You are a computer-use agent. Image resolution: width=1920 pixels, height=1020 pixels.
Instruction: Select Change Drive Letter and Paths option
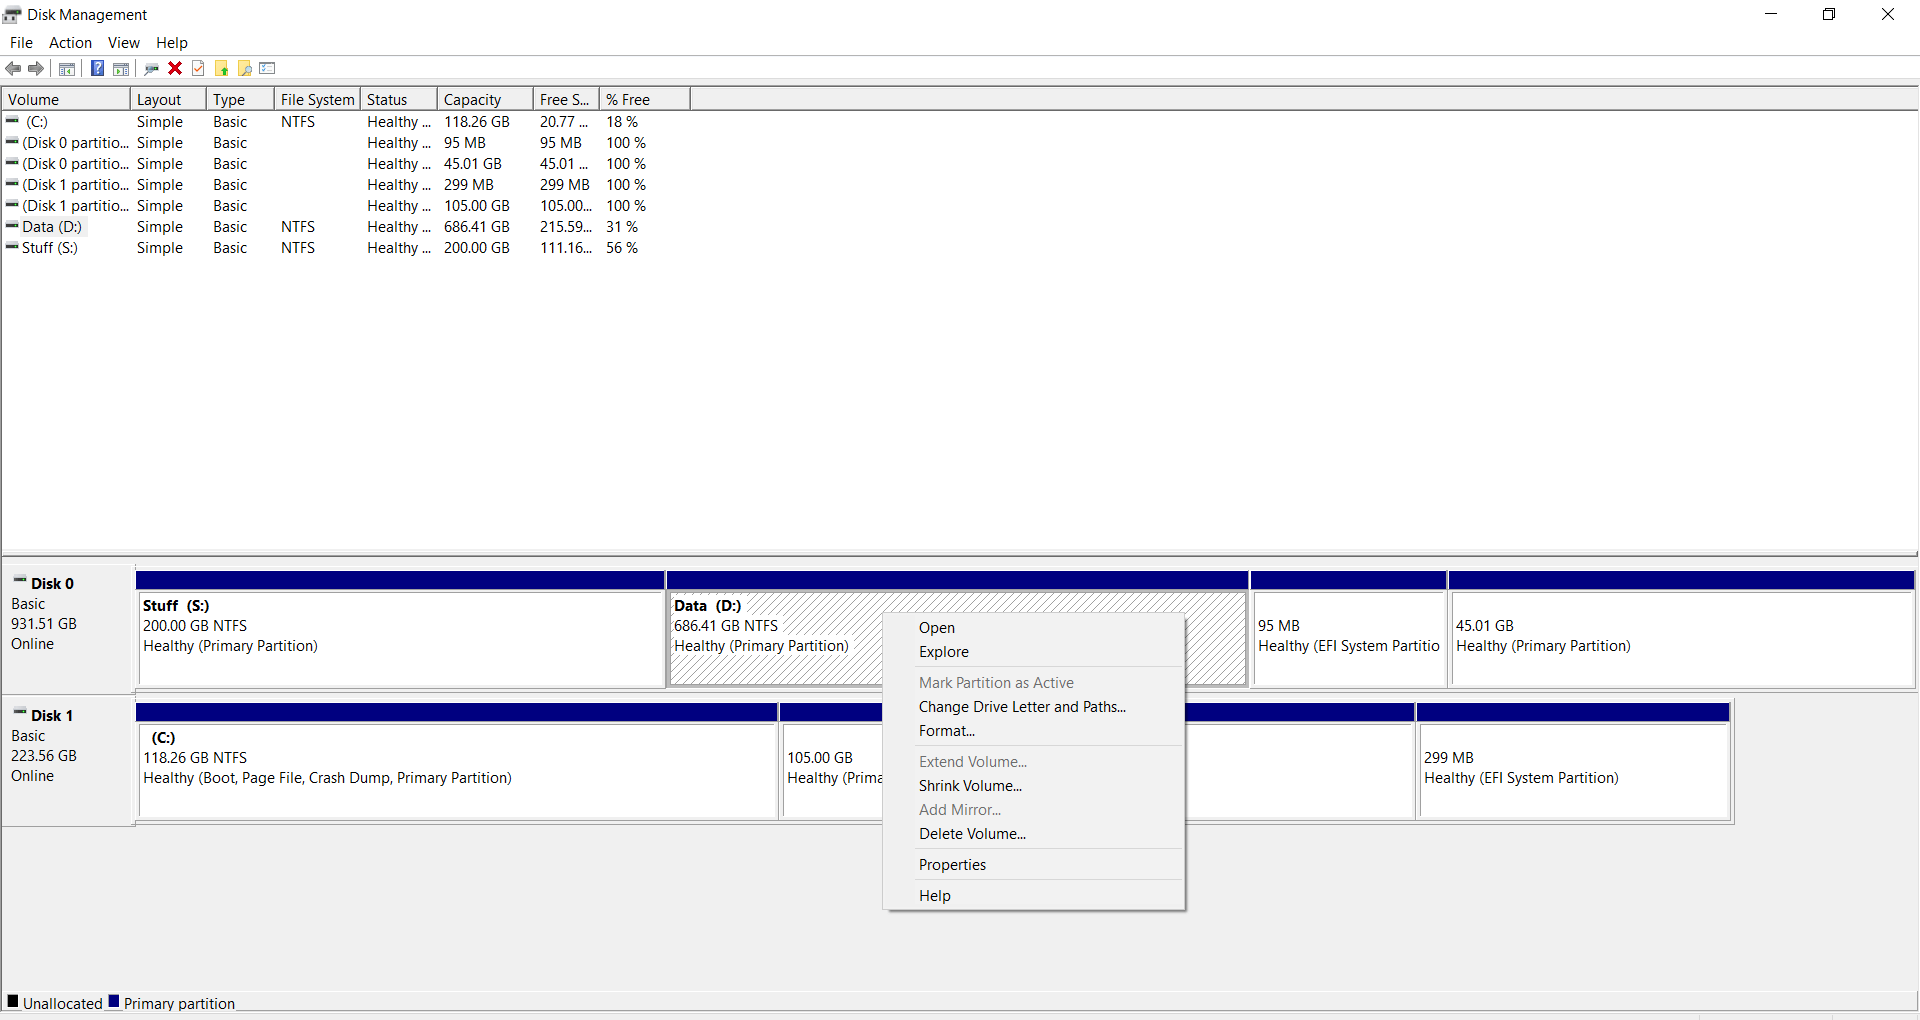pyautogui.click(x=1022, y=707)
